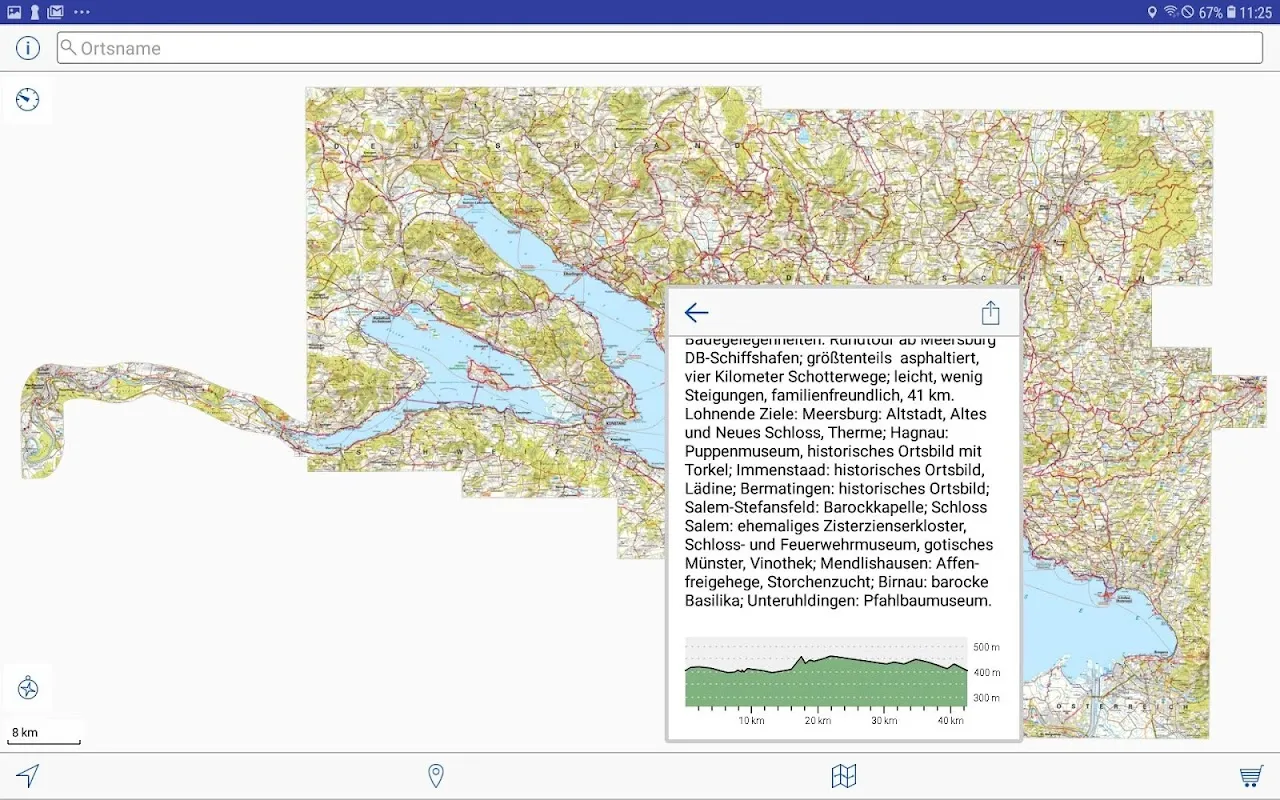
Task: Open the folded map icon
Action: point(844,776)
